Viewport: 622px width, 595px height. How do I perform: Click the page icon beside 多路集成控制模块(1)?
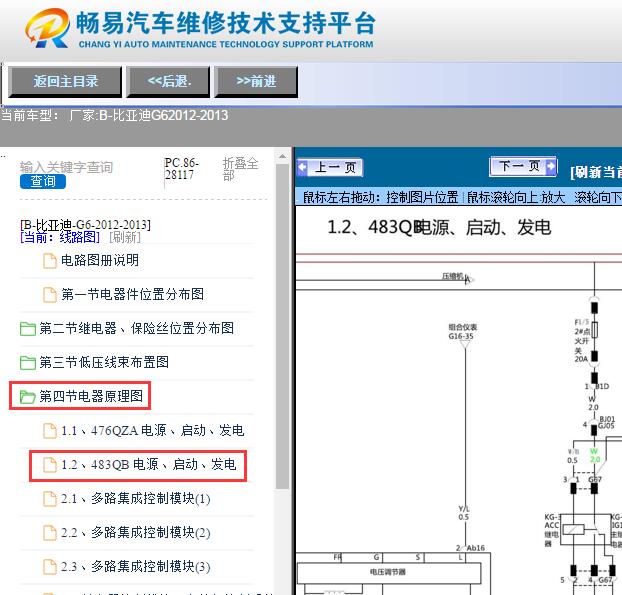point(50,499)
